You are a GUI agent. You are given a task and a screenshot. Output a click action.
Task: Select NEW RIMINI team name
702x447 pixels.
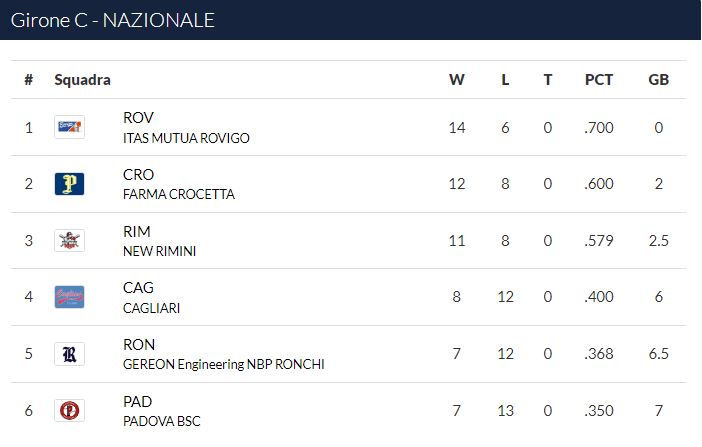pyautogui.click(x=159, y=251)
